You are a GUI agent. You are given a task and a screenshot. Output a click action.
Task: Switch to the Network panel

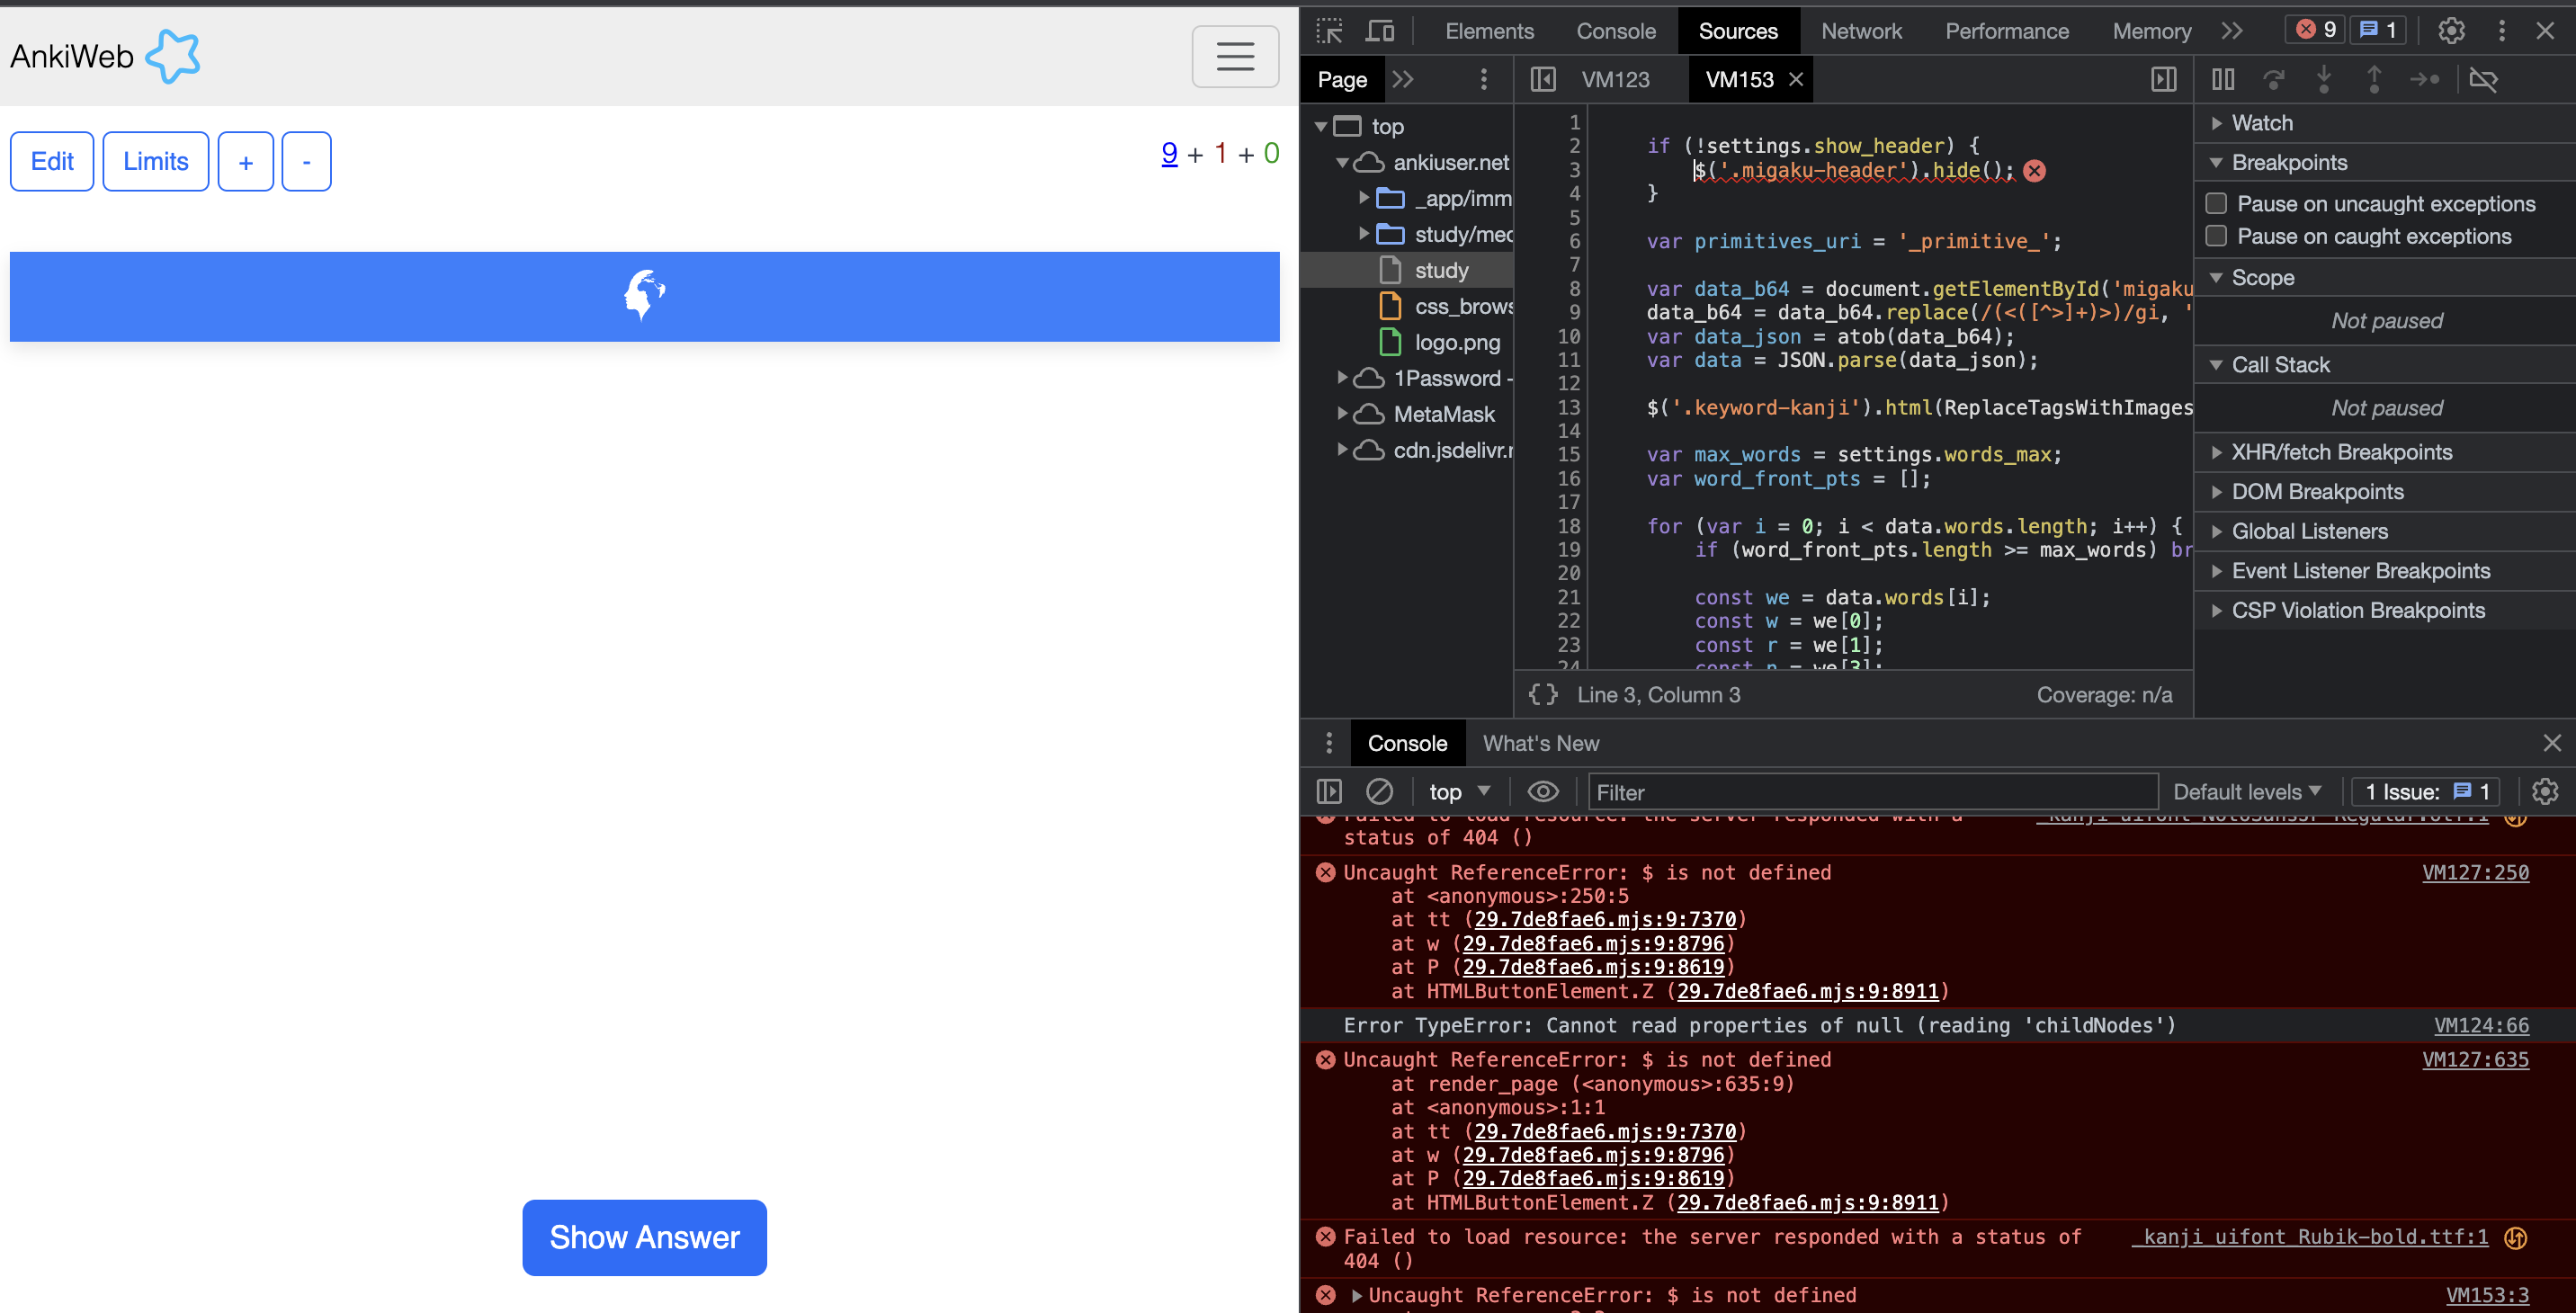pos(1861,30)
